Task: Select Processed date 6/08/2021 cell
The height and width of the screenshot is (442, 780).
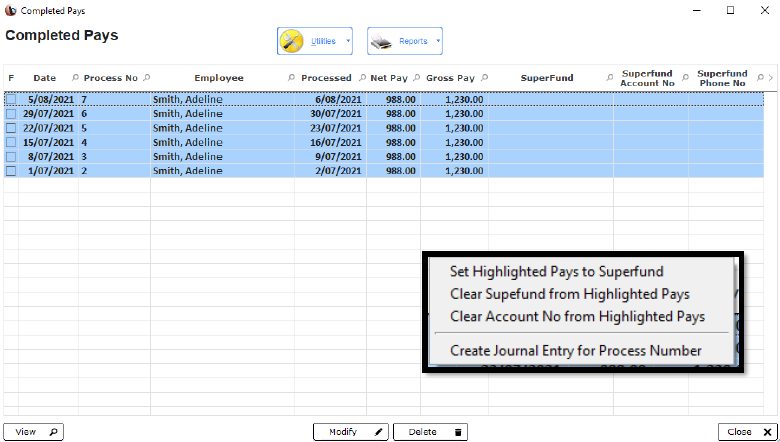Action: point(330,99)
